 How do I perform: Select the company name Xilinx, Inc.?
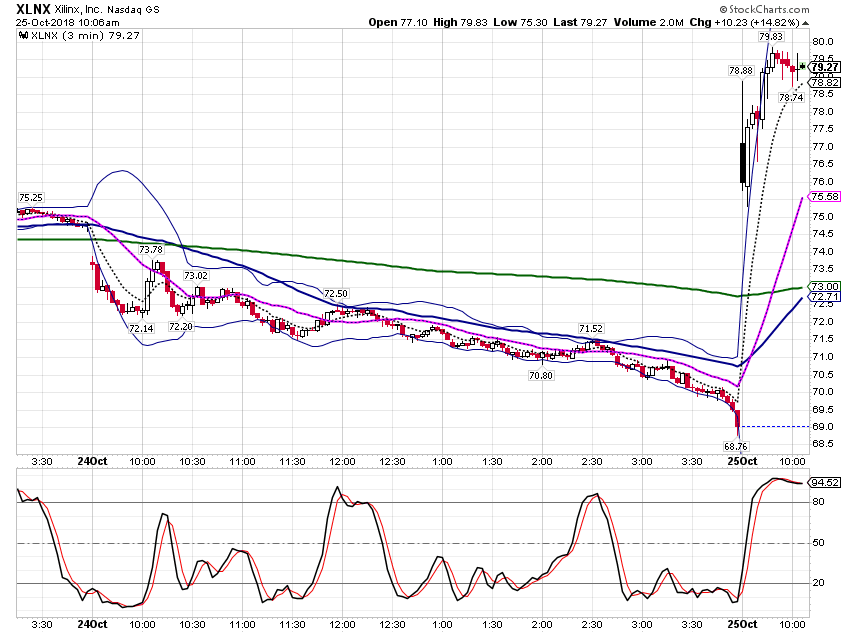78,10
